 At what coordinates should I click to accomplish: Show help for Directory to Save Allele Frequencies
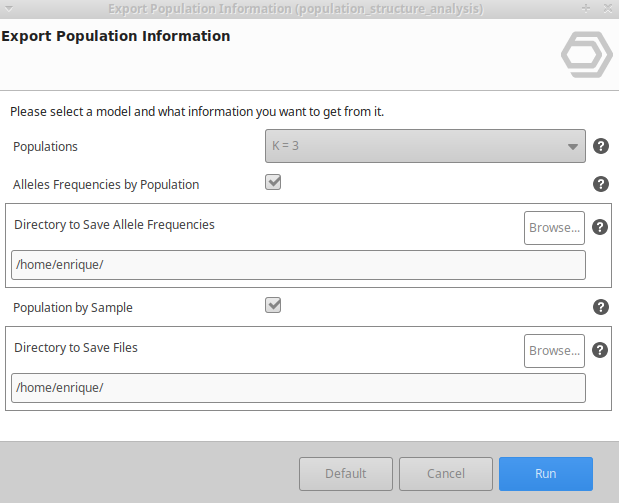pyautogui.click(x=600, y=227)
